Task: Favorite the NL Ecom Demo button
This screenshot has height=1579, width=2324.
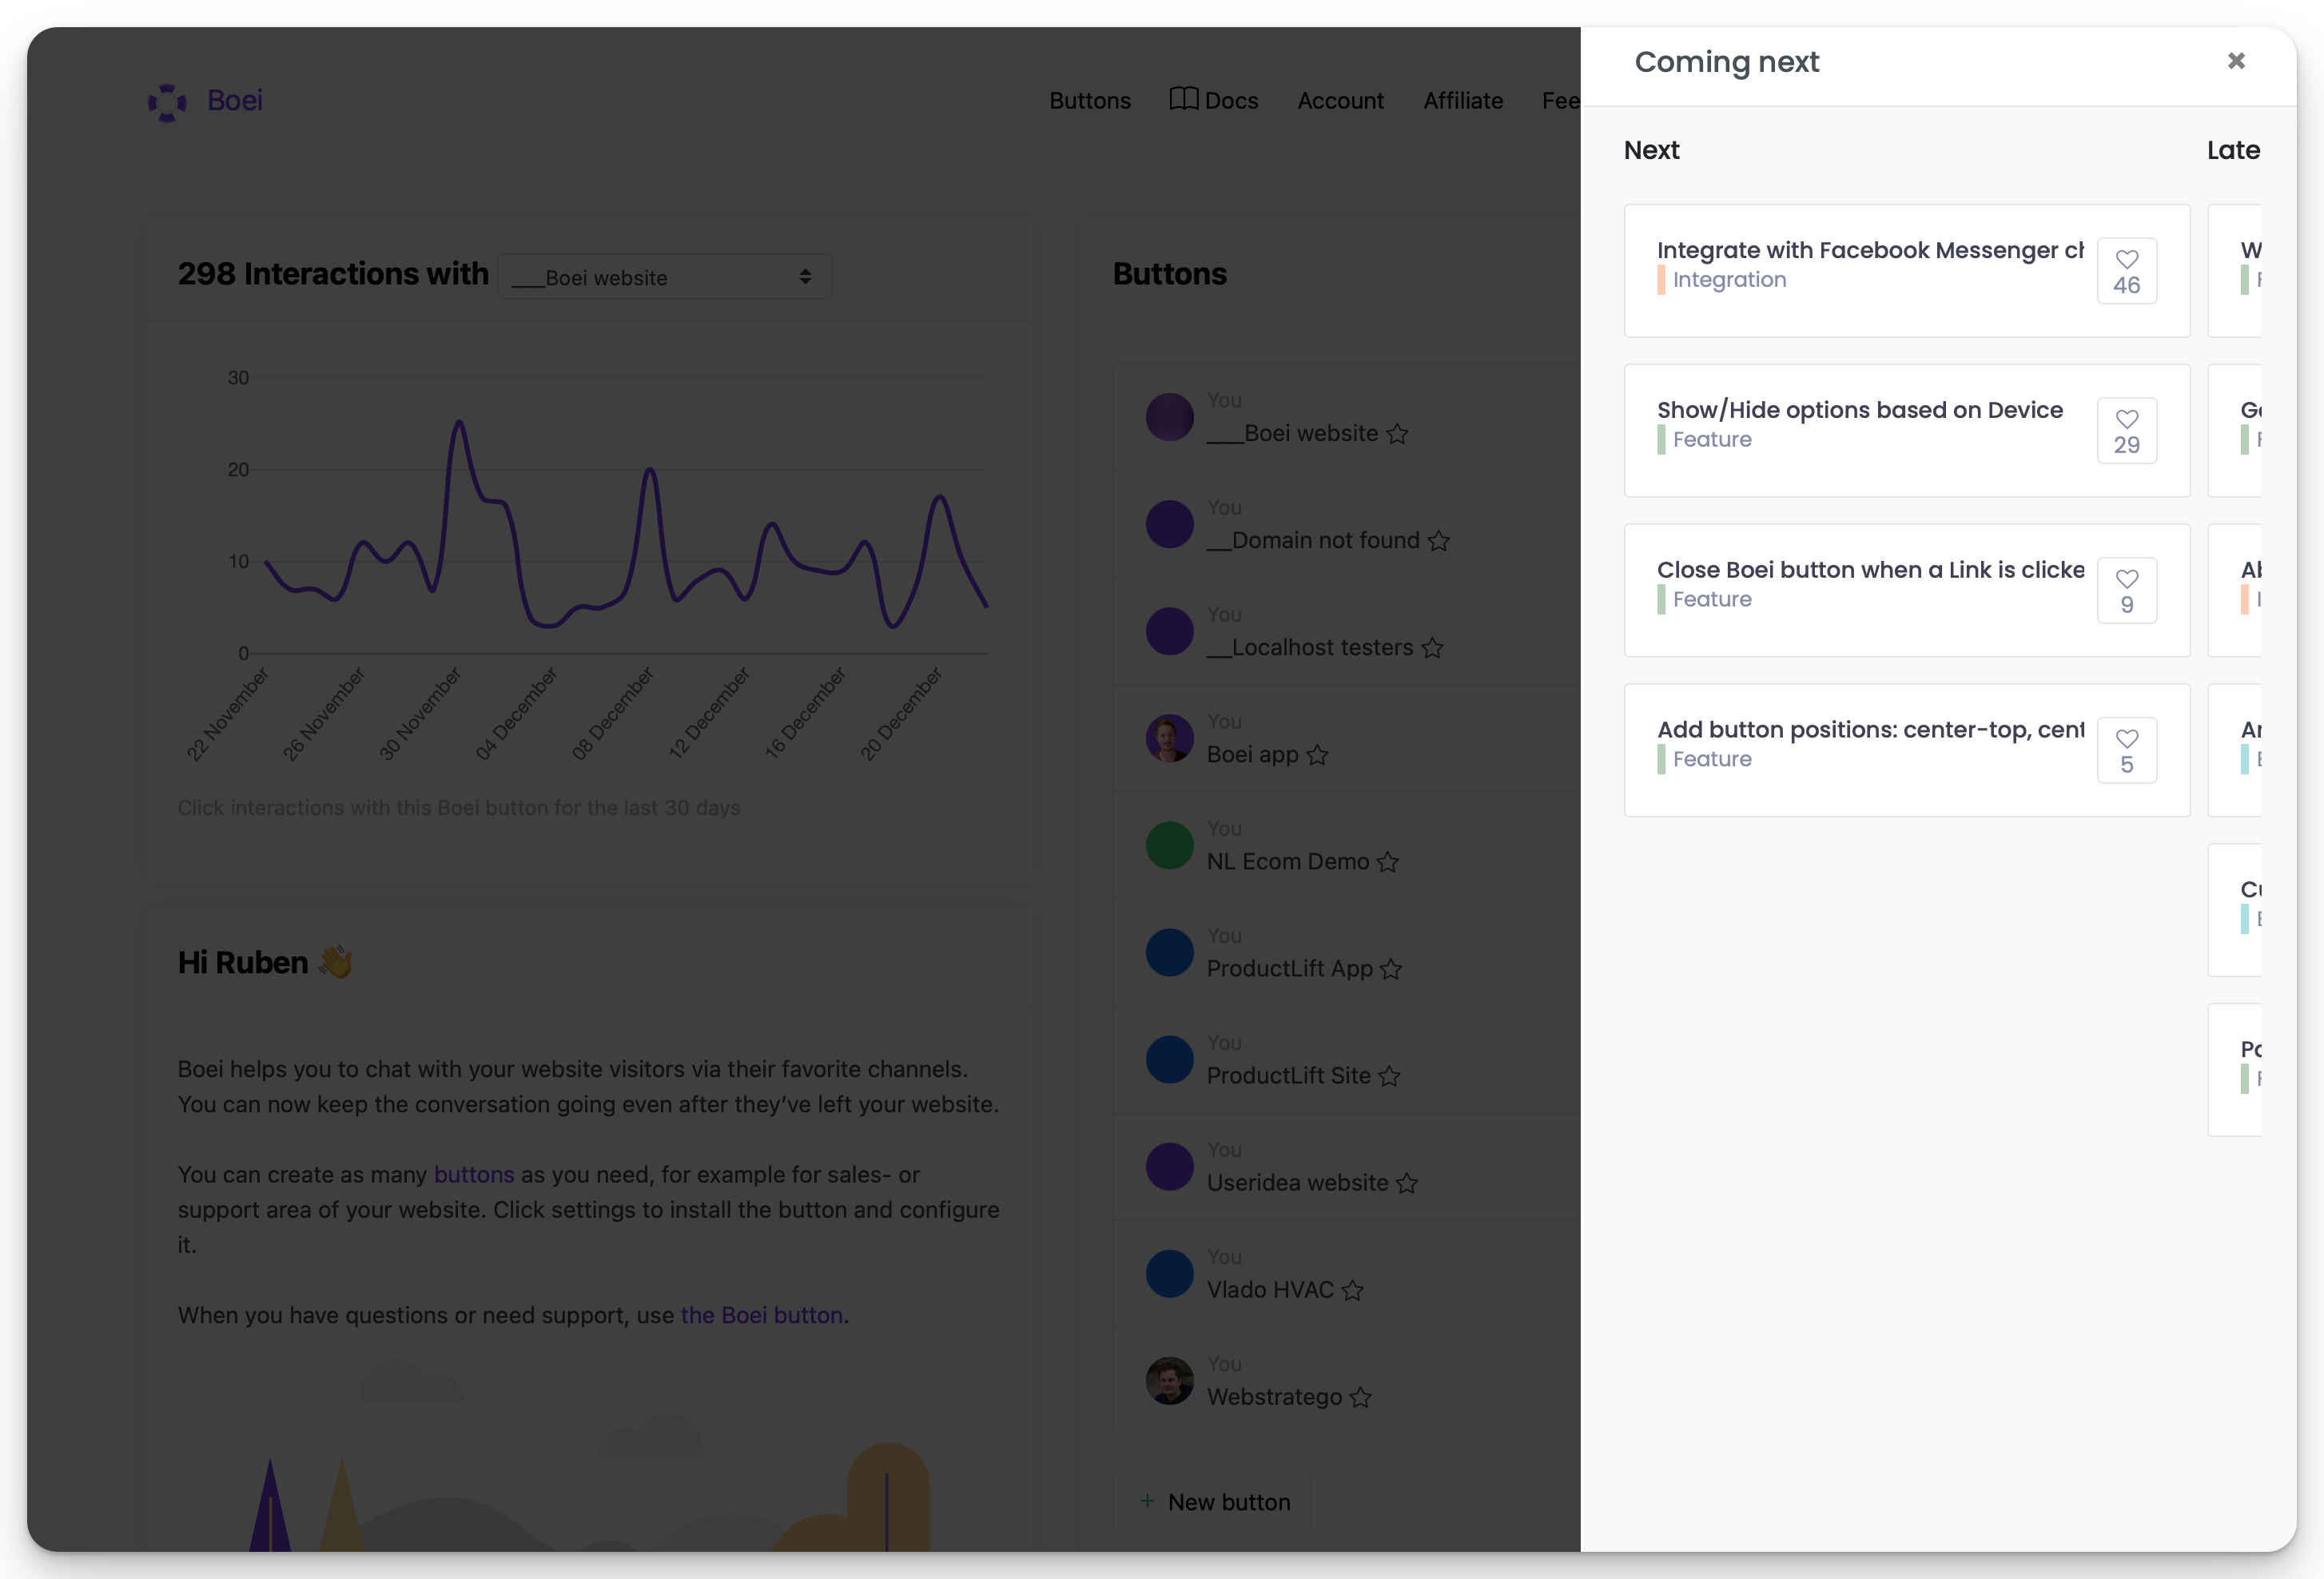Action: (1387, 862)
